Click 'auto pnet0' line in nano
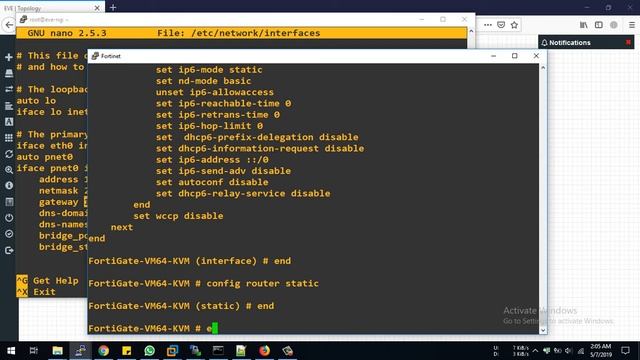The image size is (640, 360). (44, 157)
